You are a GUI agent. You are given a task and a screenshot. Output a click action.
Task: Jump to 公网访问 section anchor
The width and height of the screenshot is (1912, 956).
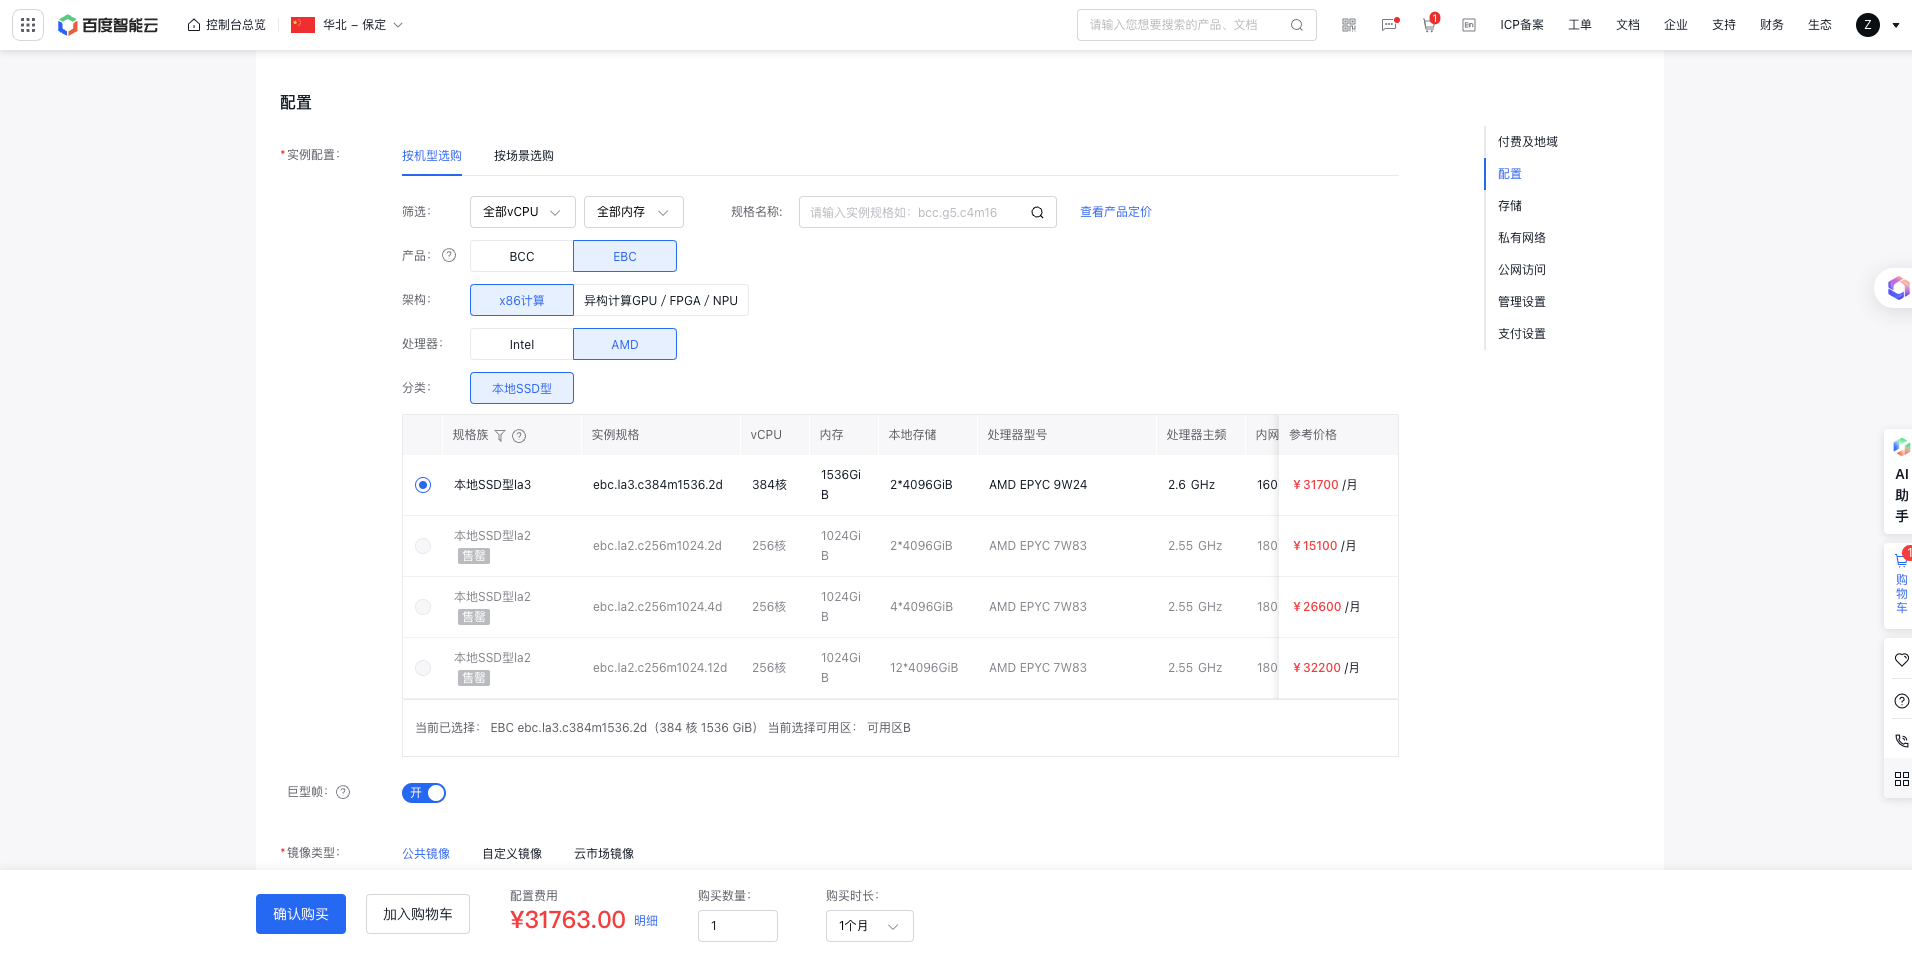[x=1522, y=270]
